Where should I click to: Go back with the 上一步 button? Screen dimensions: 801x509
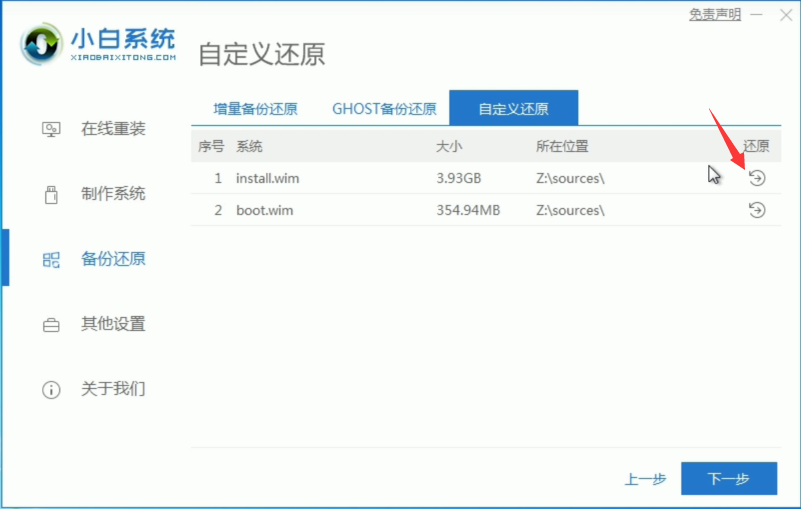click(645, 479)
